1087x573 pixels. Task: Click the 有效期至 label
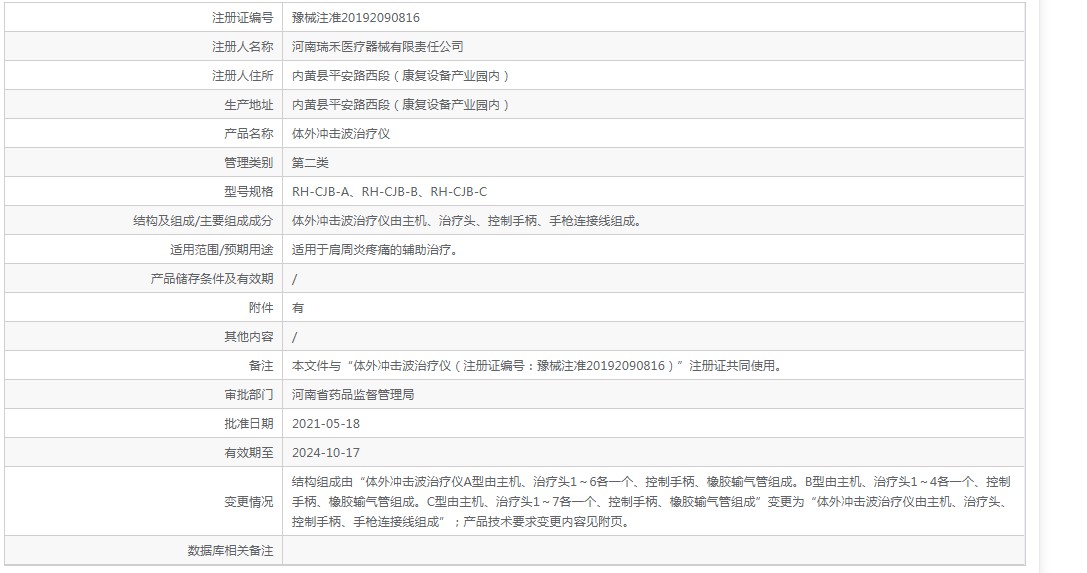(249, 453)
